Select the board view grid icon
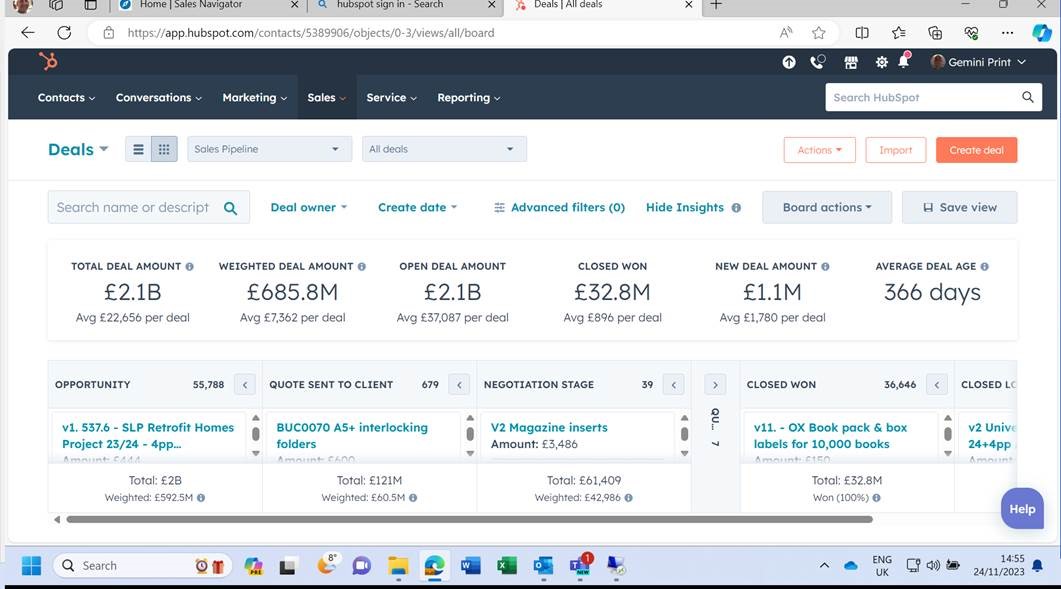Image resolution: width=1061 pixels, height=589 pixels. pyautogui.click(x=163, y=149)
